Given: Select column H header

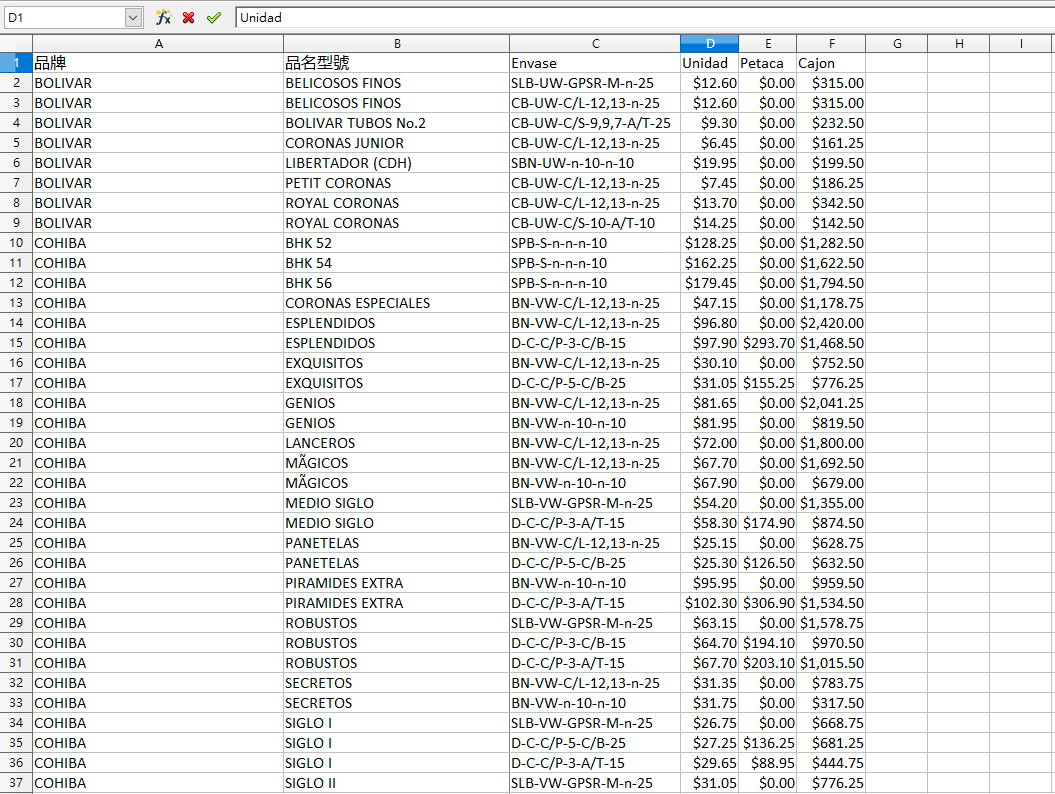Looking at the screenshot, I should 959,44.
